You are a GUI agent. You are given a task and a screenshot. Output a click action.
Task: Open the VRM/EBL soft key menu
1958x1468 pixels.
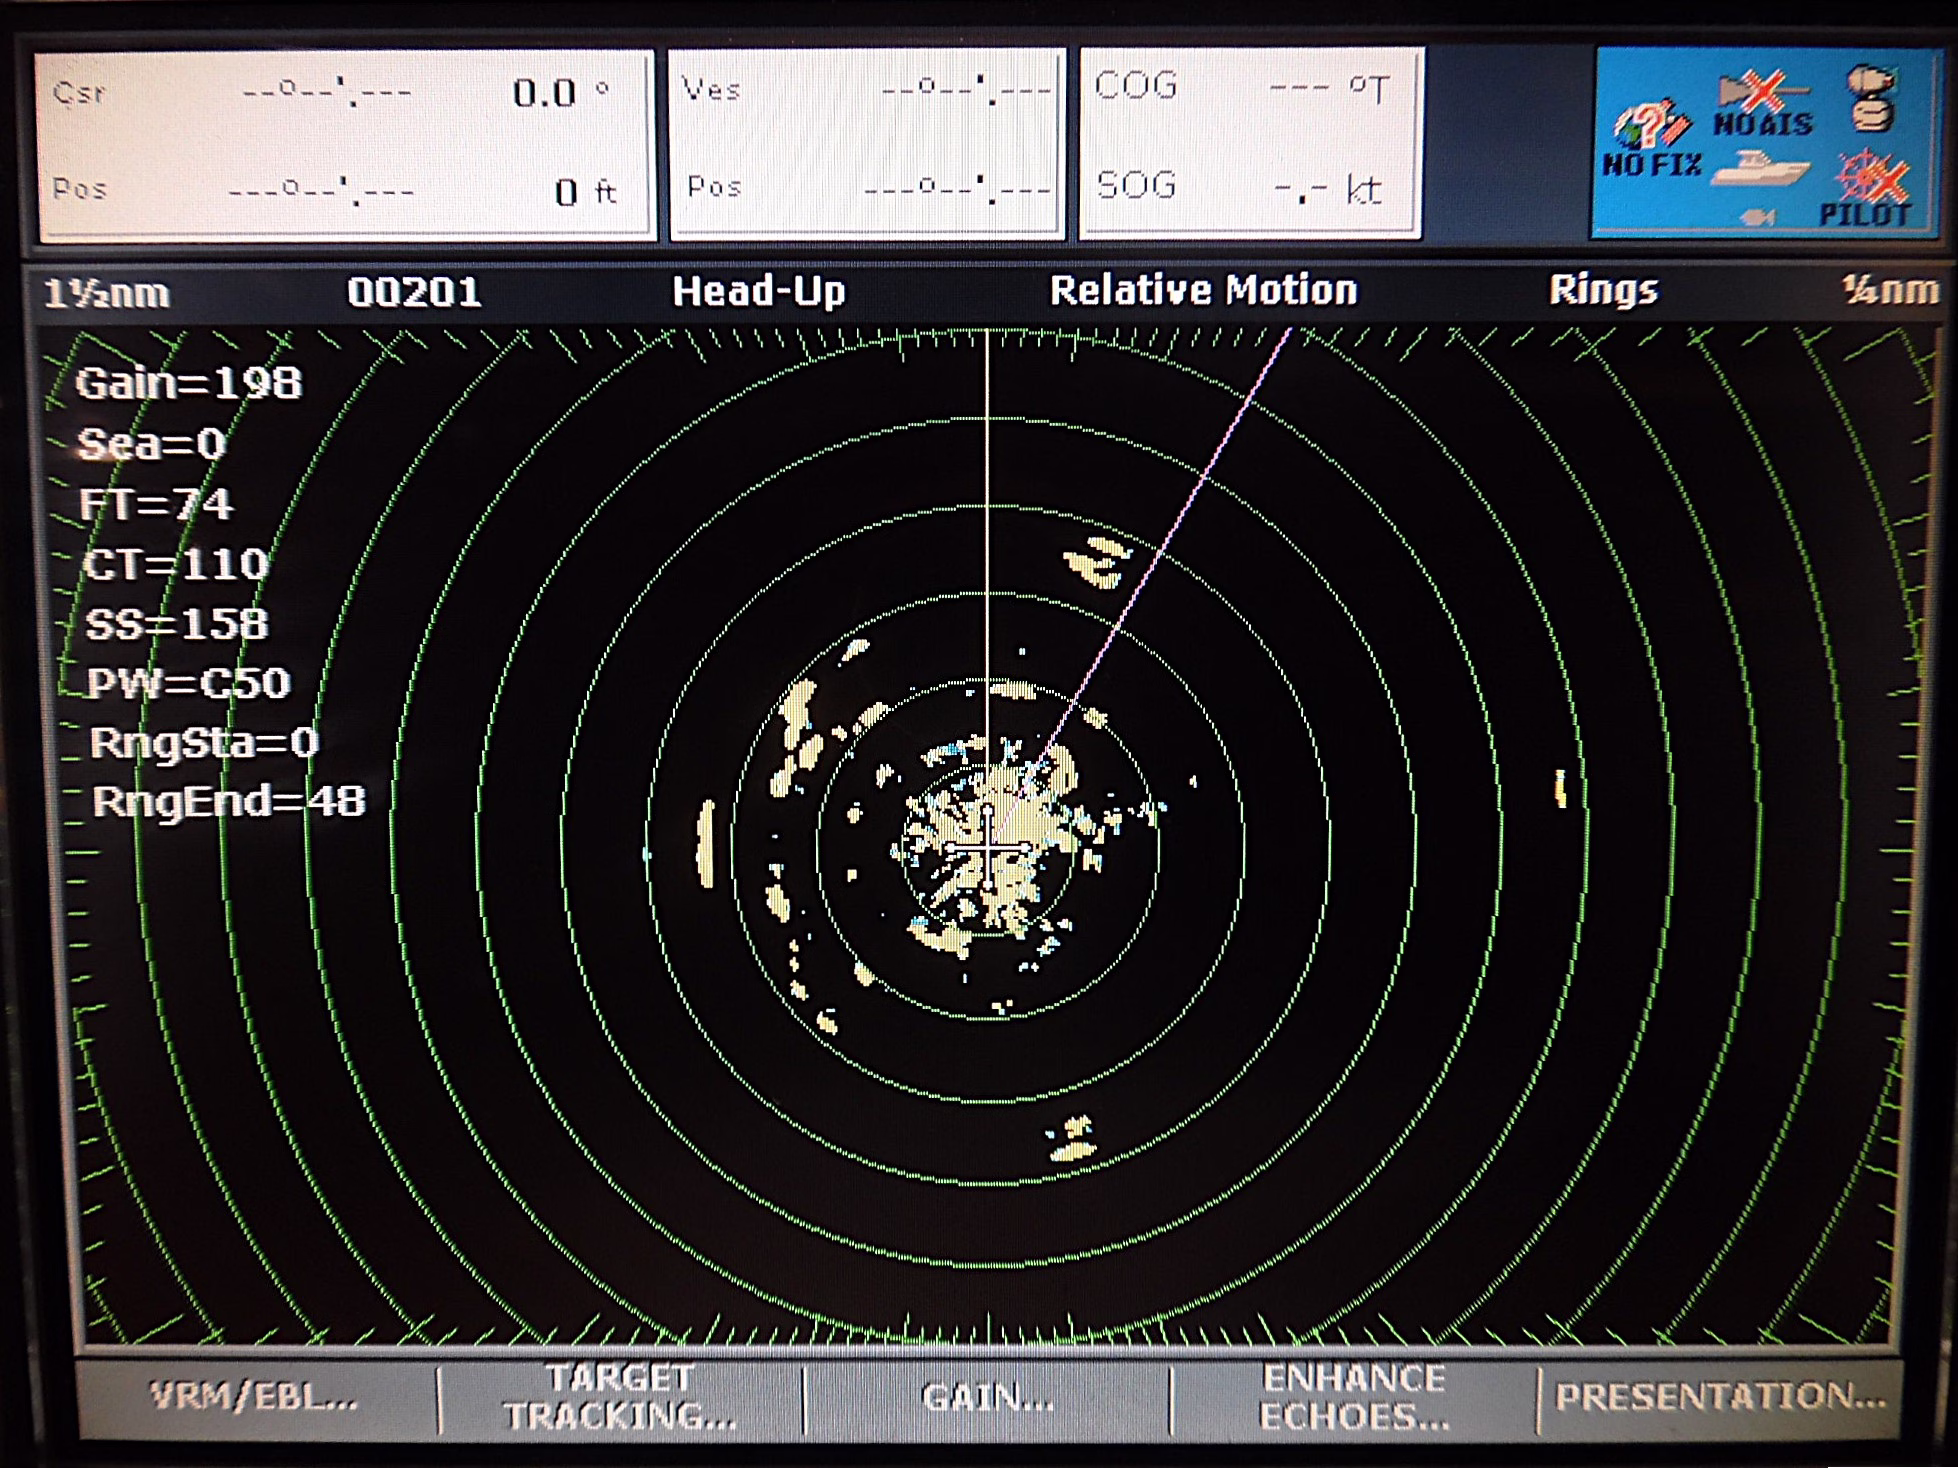coord(255,1397)
